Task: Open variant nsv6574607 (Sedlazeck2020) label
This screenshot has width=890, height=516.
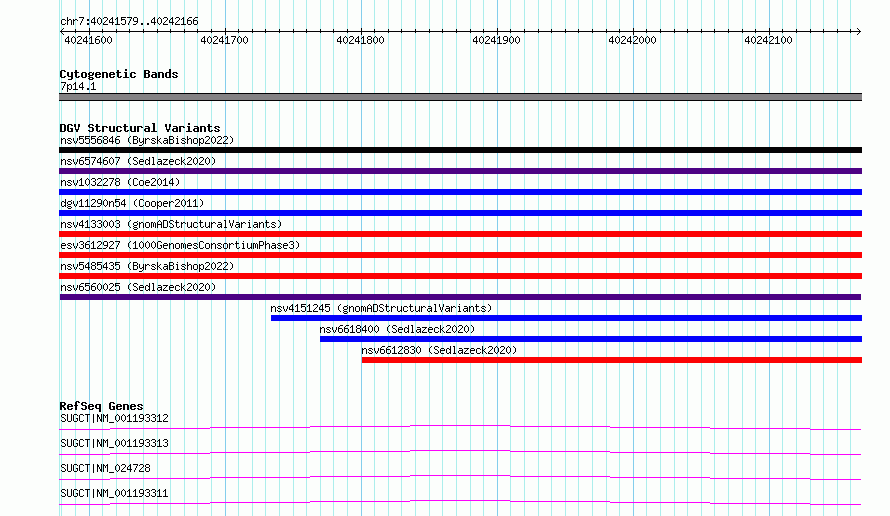Action: 138,161
